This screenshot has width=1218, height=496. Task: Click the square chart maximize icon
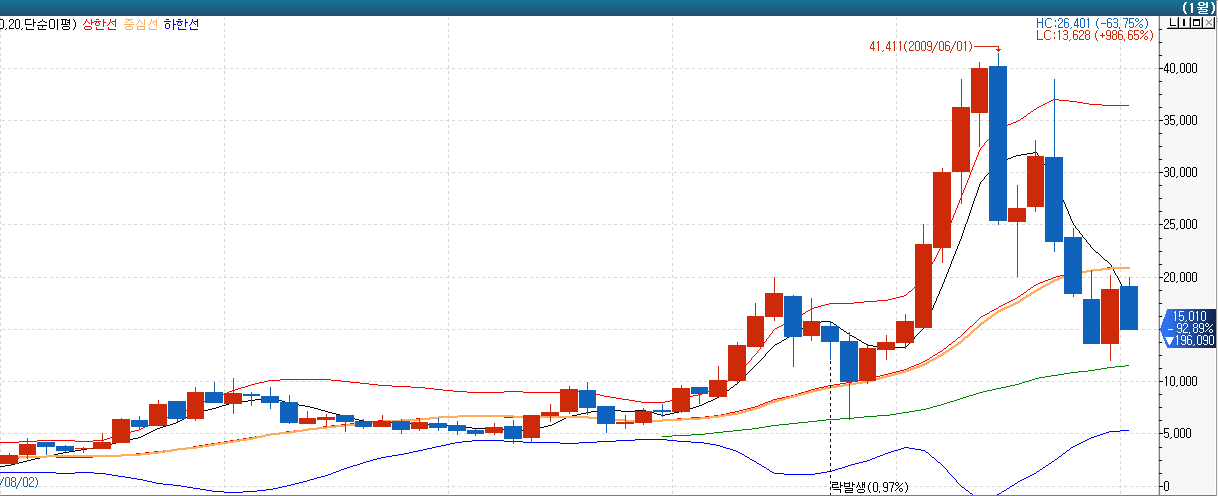point(1194,23)
